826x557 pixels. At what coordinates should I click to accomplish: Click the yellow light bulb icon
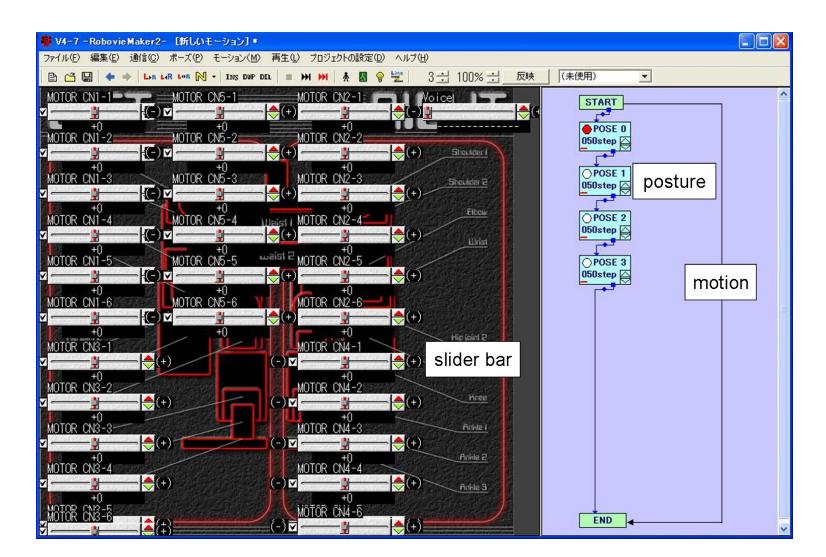pyautogui.click(x=380, y=77)
